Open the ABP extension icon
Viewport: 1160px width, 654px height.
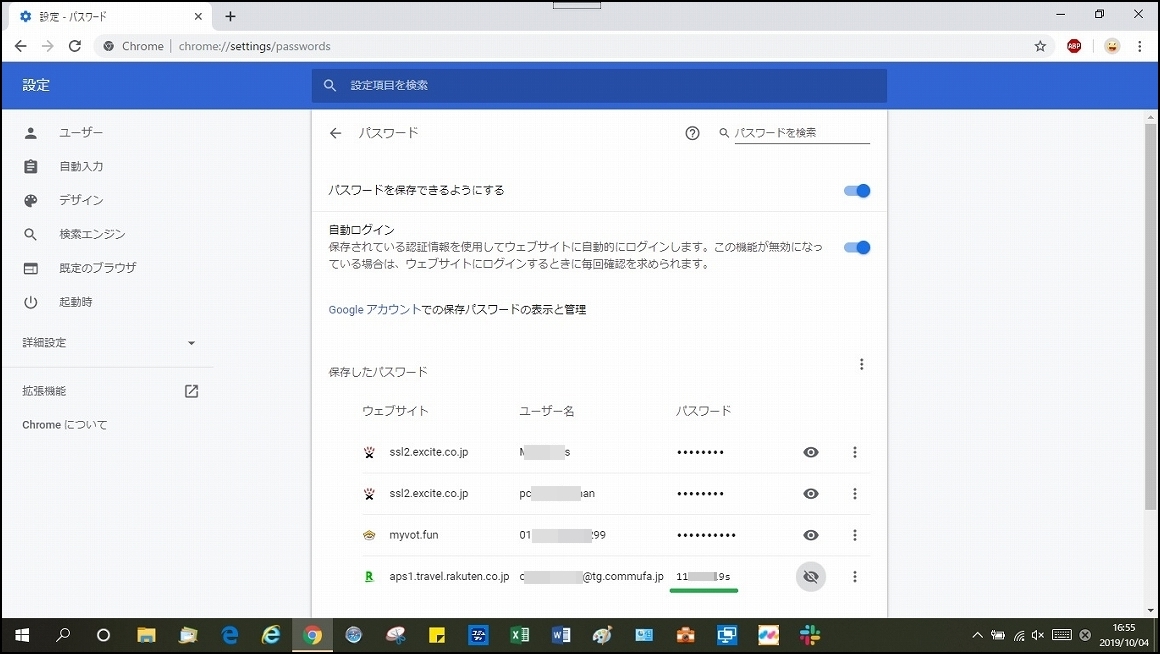[x=1074, y=46]
